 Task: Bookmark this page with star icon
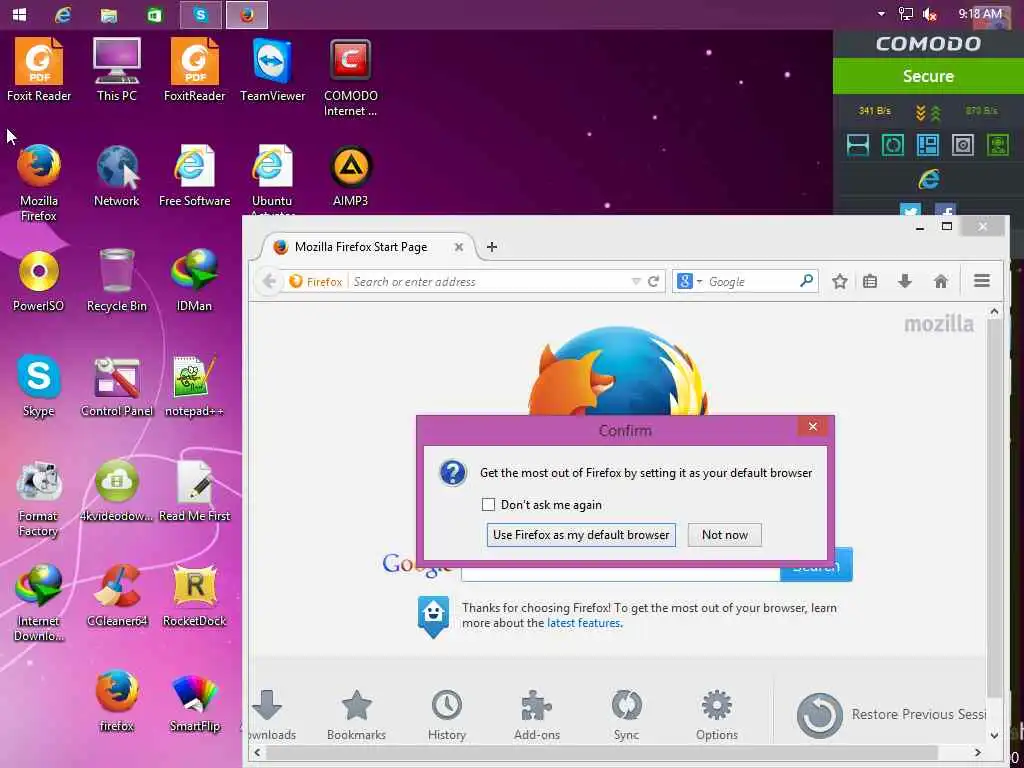(x=840, y=281)
